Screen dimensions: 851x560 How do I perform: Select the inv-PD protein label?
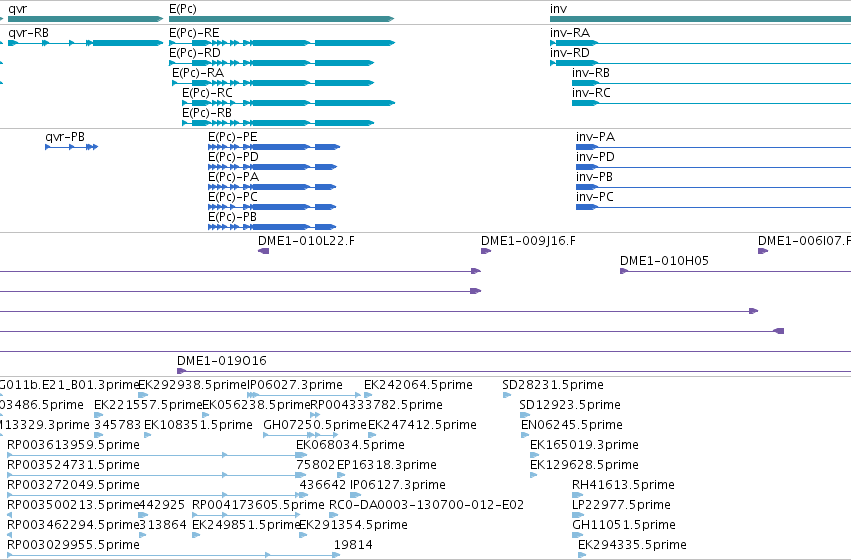pos(595,157)
